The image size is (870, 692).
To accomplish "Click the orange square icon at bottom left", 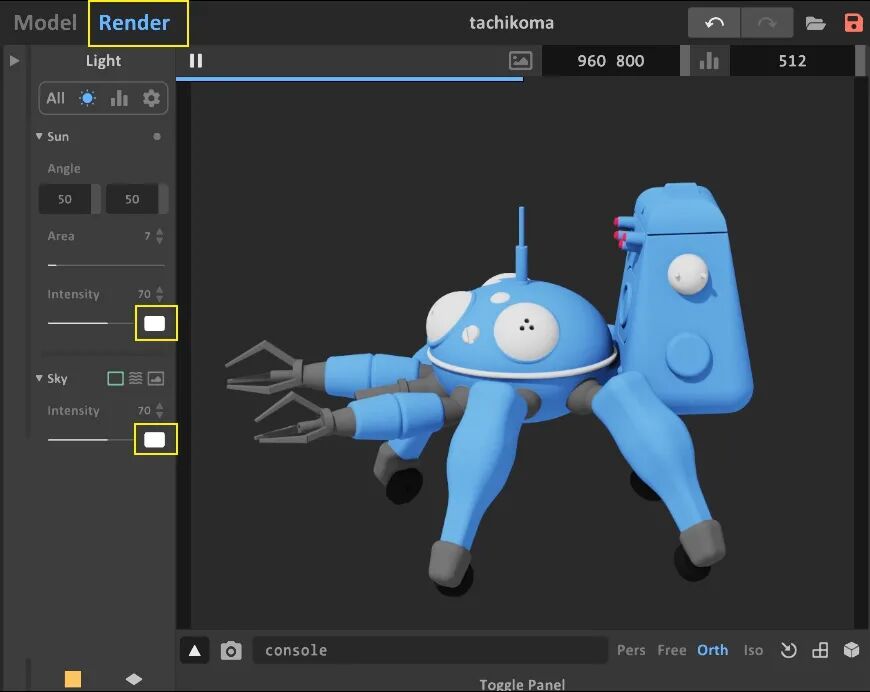I will pos(73,679).
